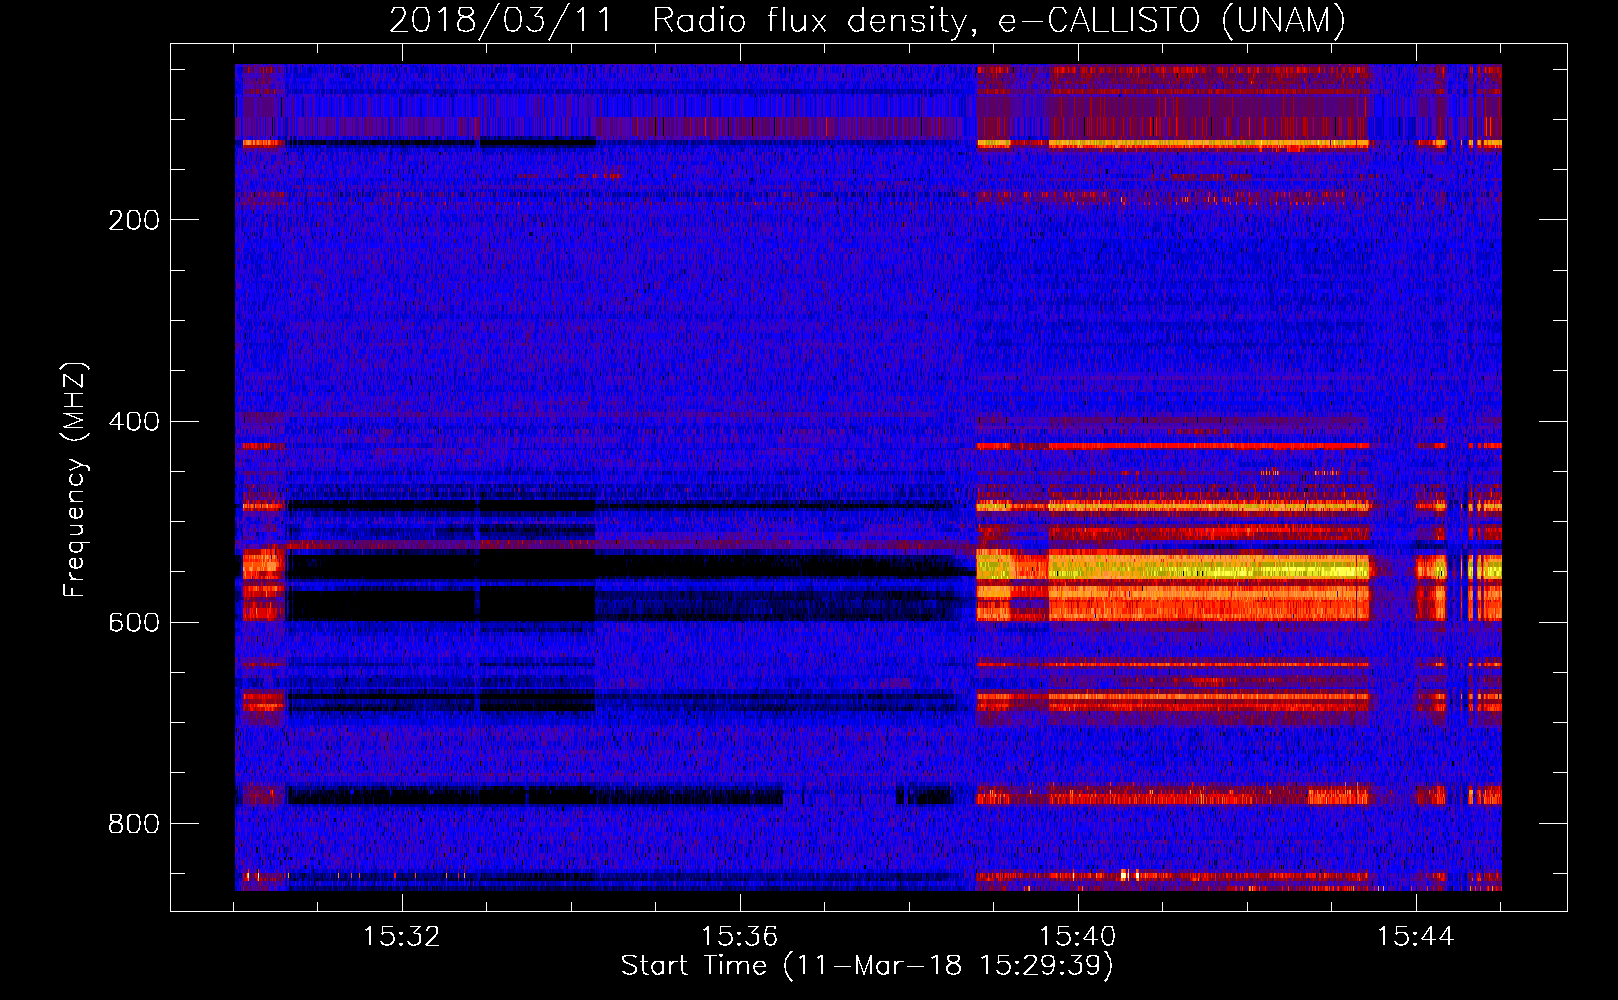Click the 200 frequency tick label
Screen dimensions: 1618x1000
pos(134,220)
